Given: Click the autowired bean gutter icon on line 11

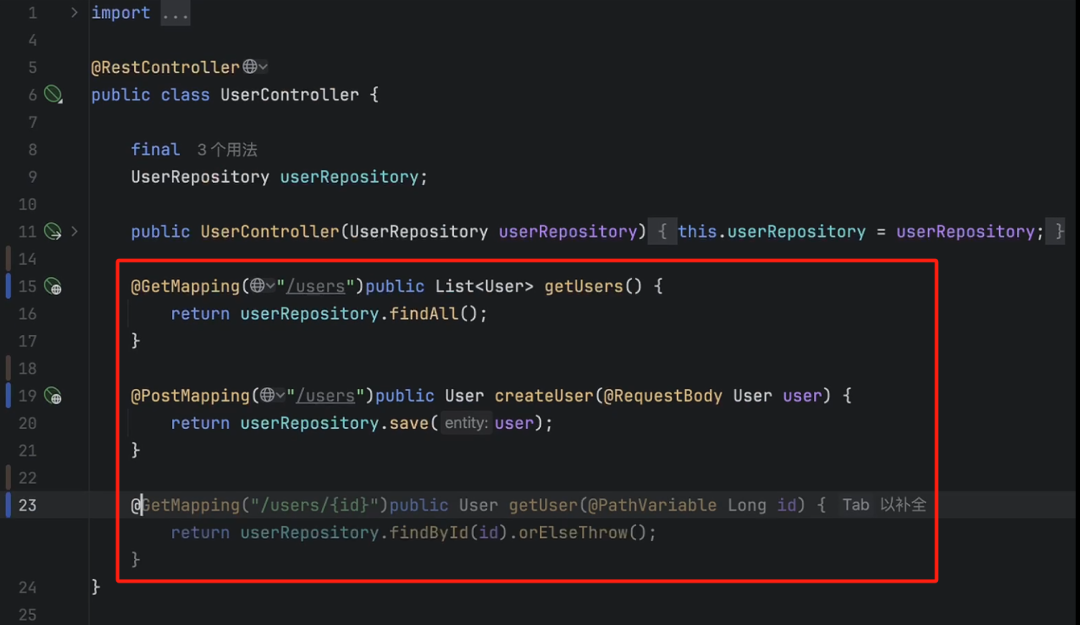Looking at the screenshot, I should [x=55, y=231].
